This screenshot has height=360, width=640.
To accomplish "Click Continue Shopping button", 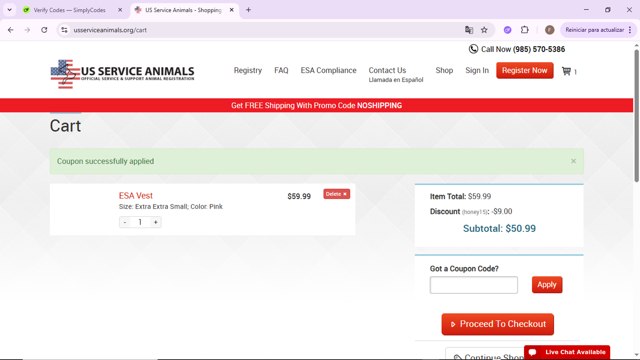I will coord(486,354).
